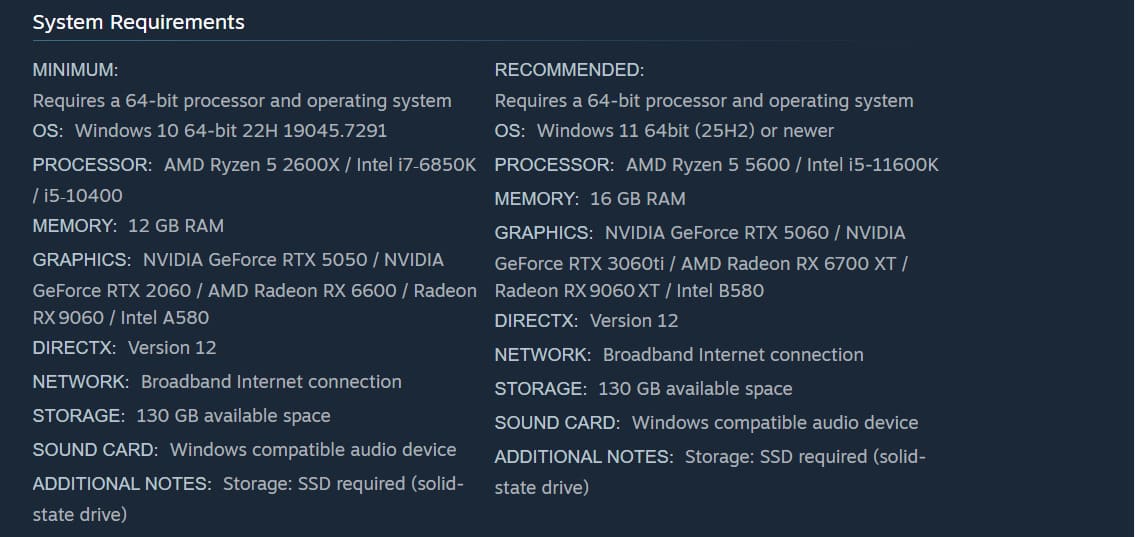Viewport: 1135px width, 537px height.
Task: Click the recommended OS Windows 11 line
Action: click(x=664, y=131)
